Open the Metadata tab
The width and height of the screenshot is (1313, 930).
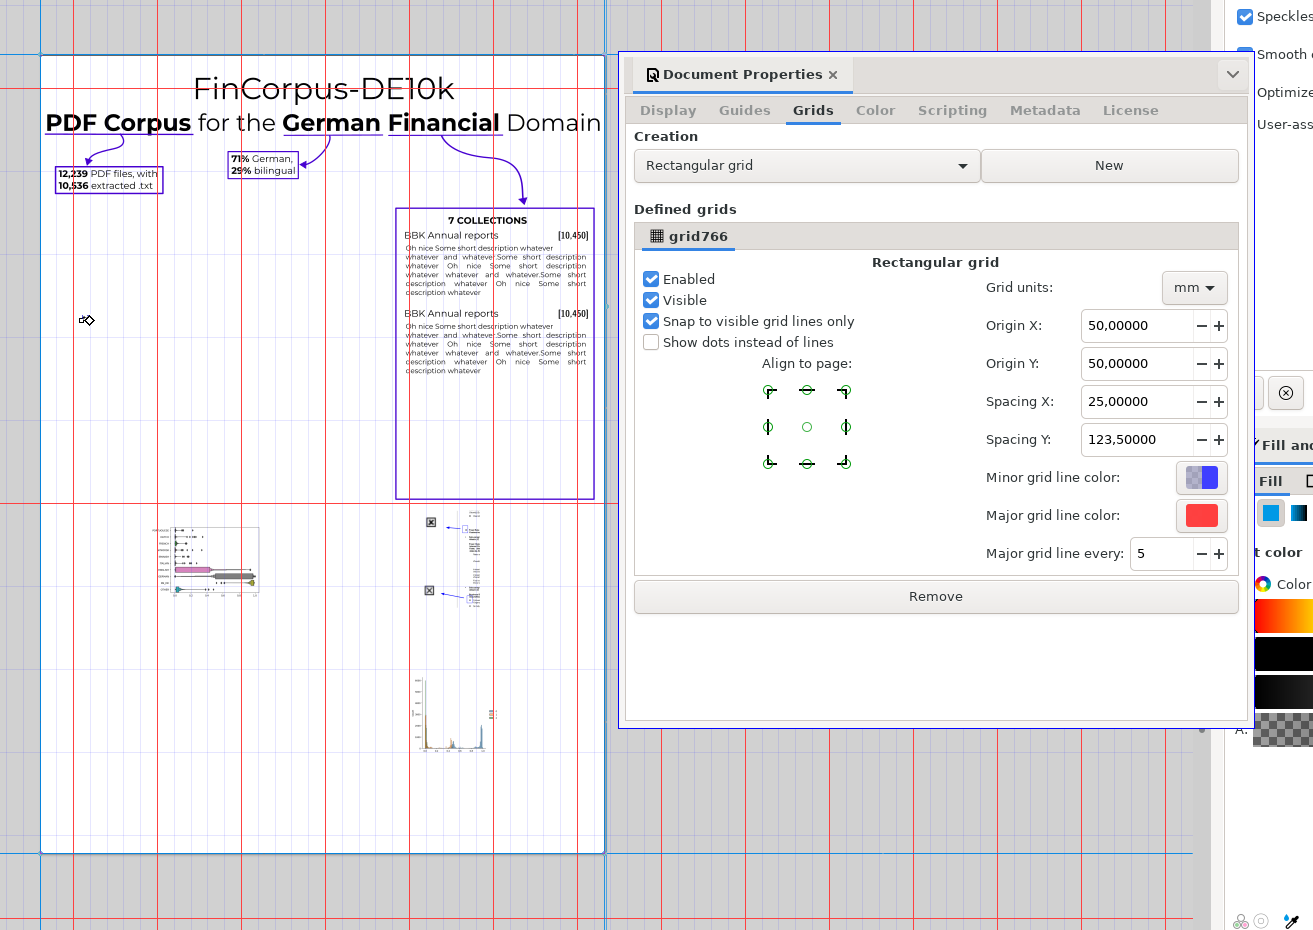click(1044, 111)
